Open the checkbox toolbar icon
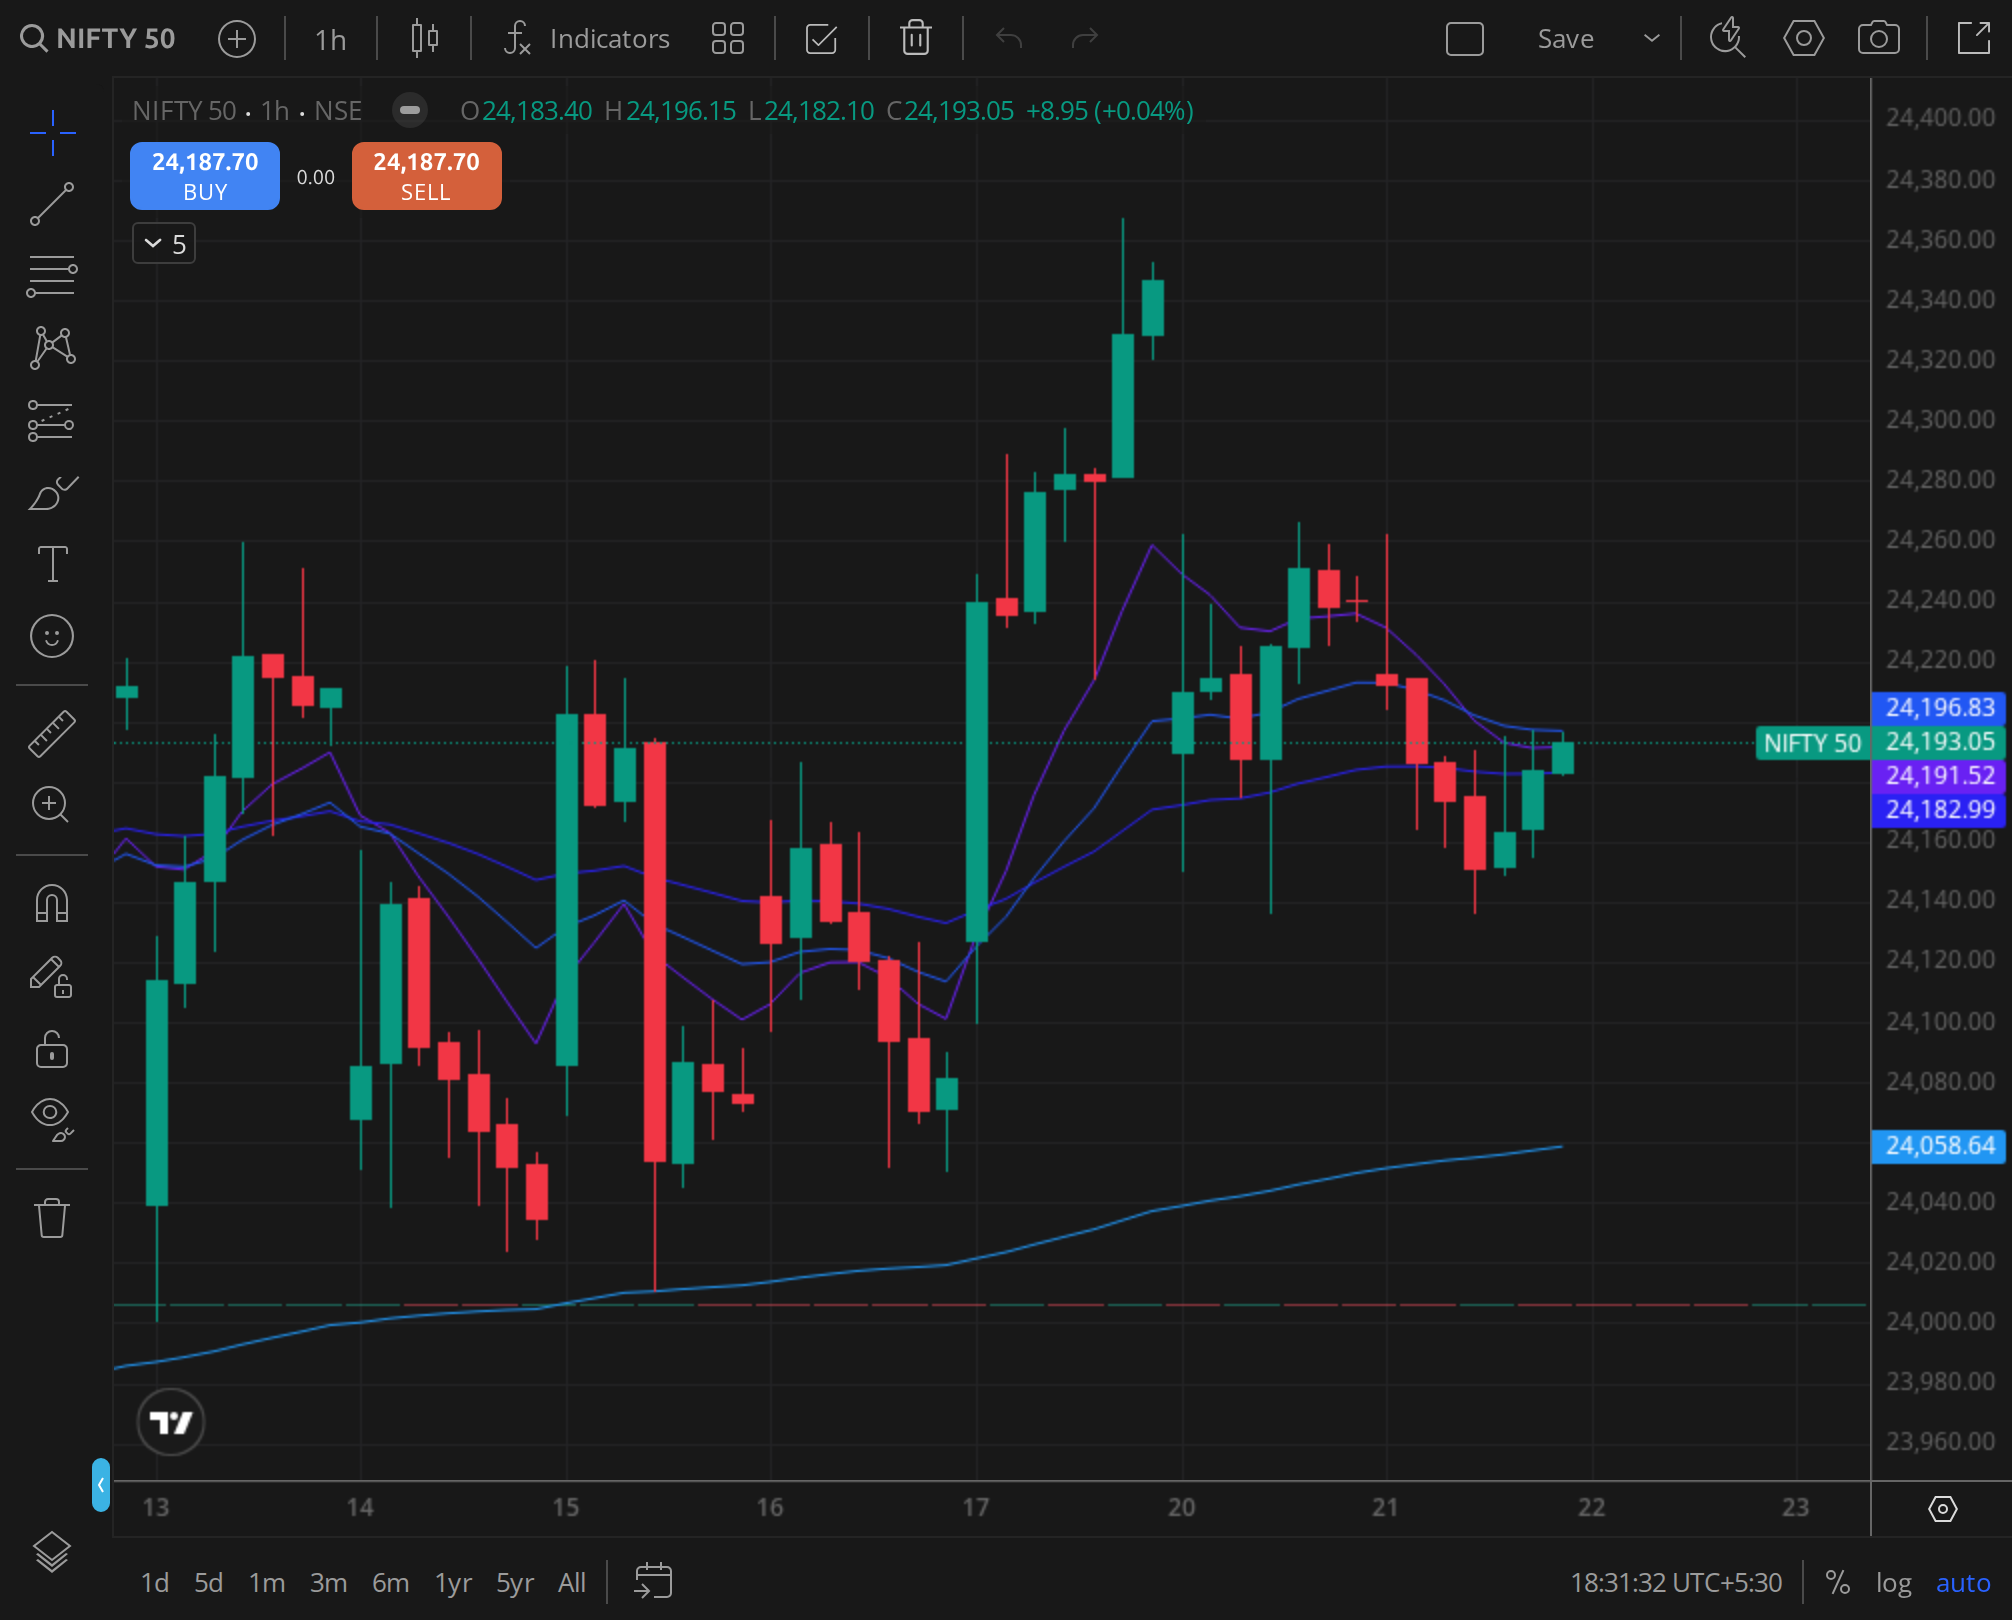2012x1620 pixels. click(821, 39)
